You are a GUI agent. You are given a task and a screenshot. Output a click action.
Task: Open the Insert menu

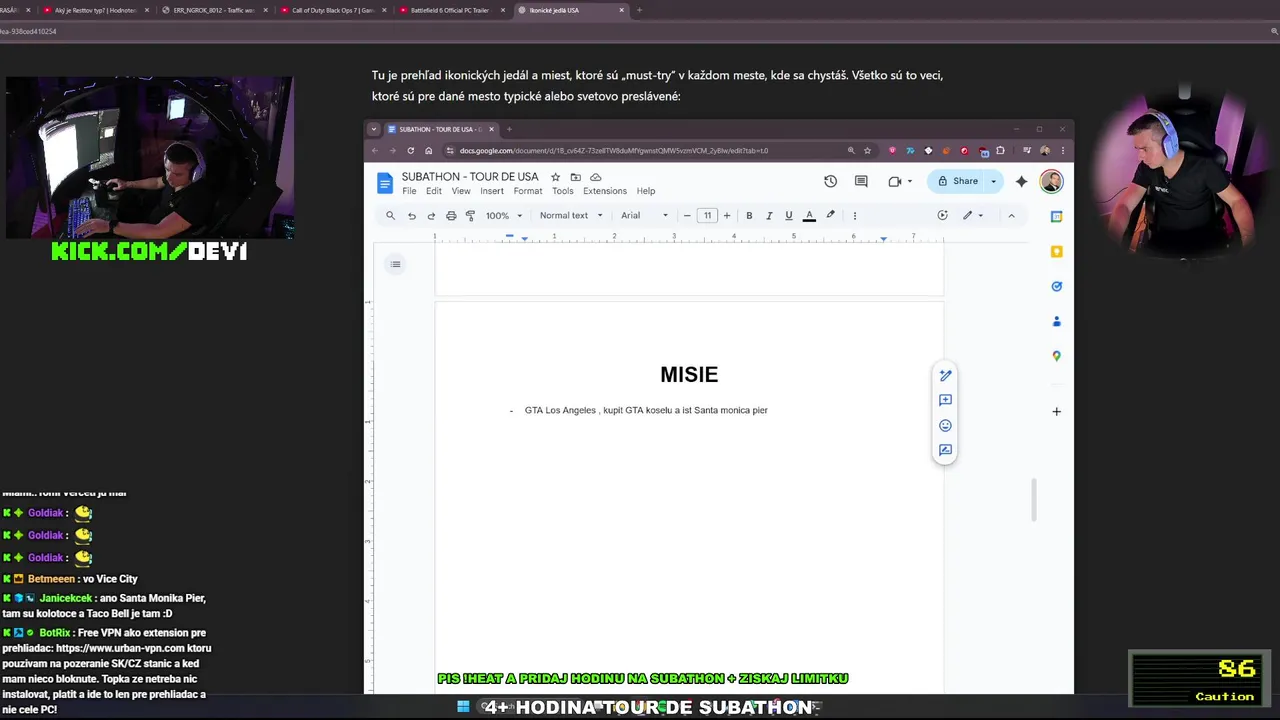click(x=492, y=191)
